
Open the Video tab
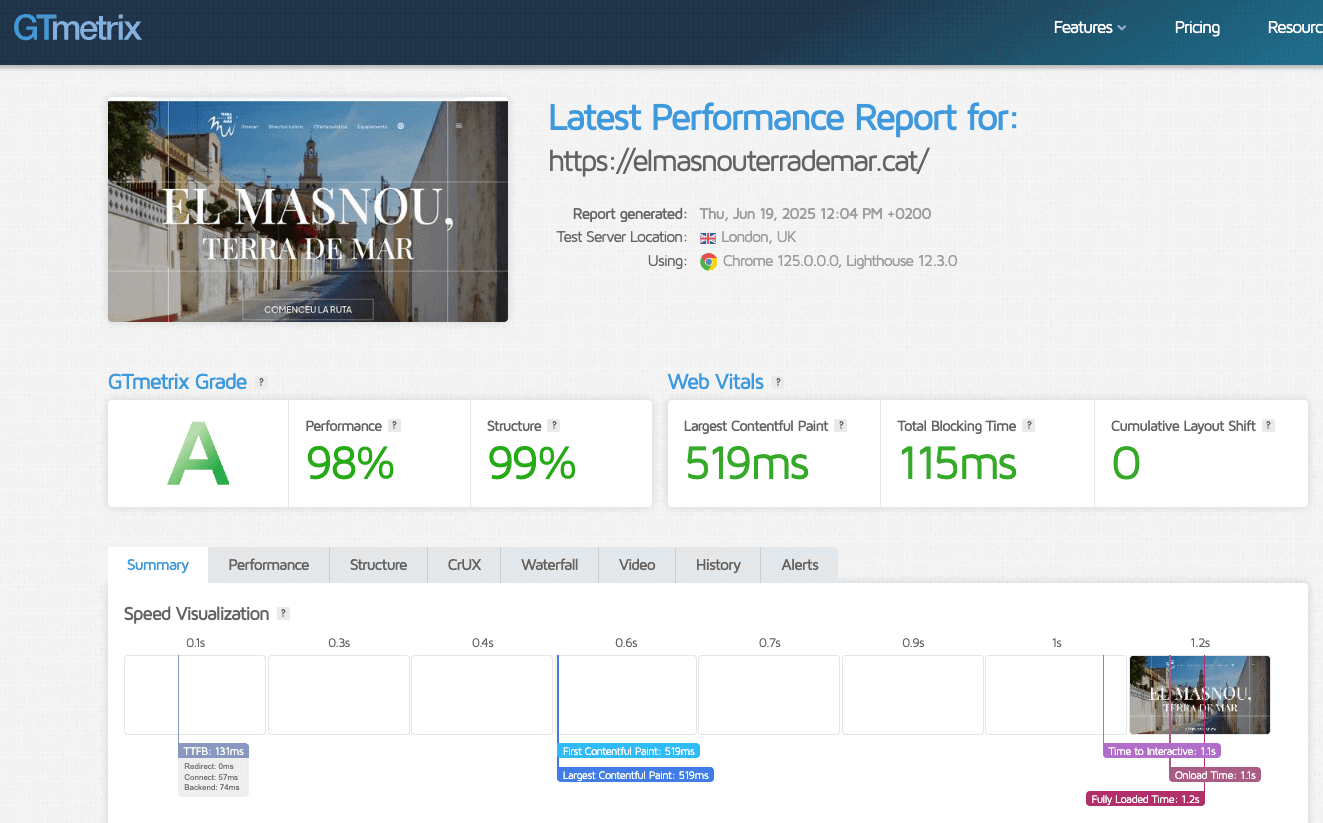[637, 565]
